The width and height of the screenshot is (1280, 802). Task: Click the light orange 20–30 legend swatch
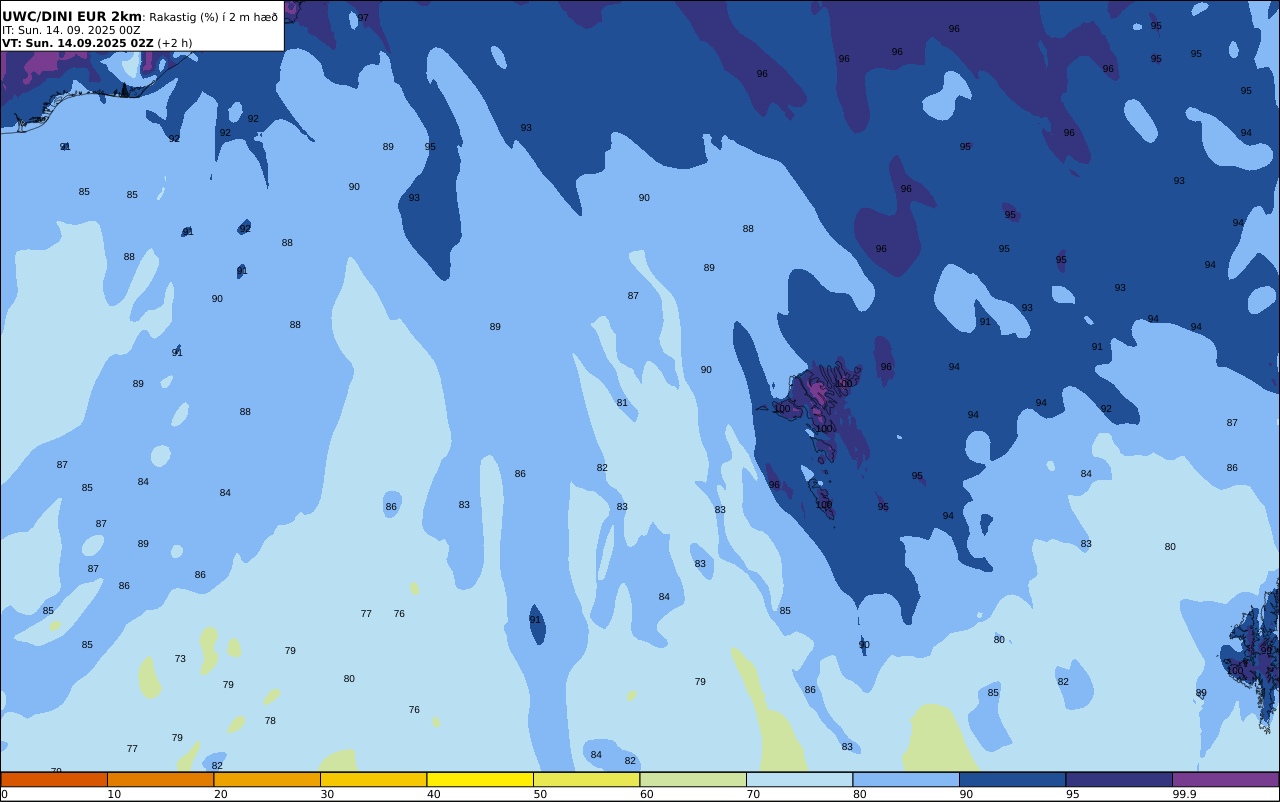pyautogui.click(x=267, y=779)
